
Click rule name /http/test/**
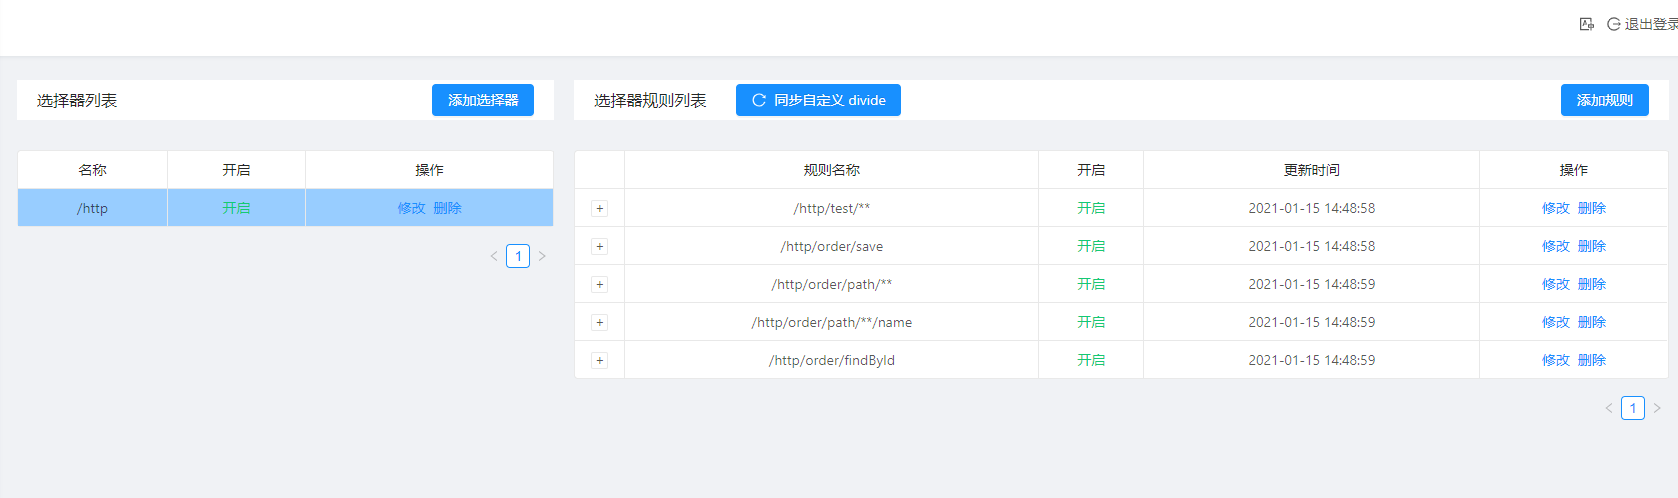point(832,208)
